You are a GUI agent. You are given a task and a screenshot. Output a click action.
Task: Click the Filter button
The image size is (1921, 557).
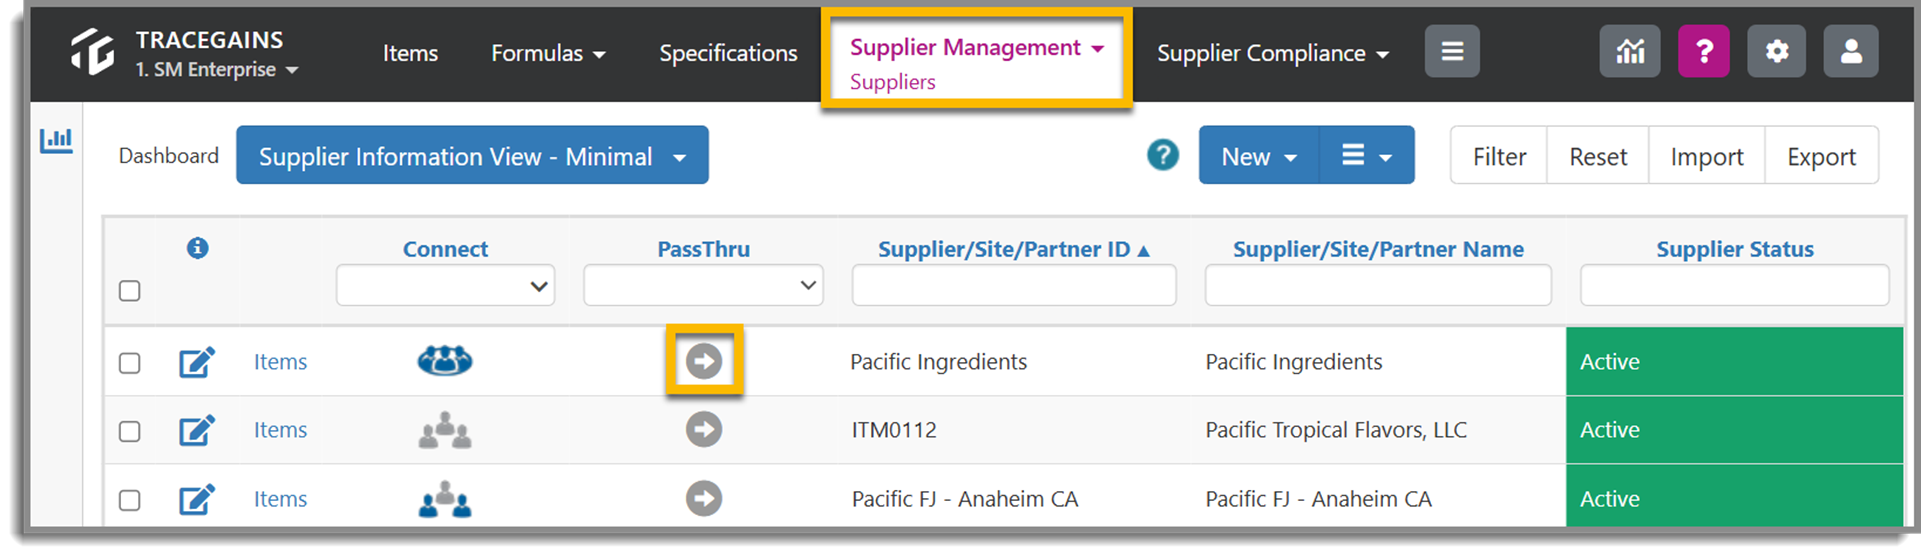click(x=1499, y=156)
